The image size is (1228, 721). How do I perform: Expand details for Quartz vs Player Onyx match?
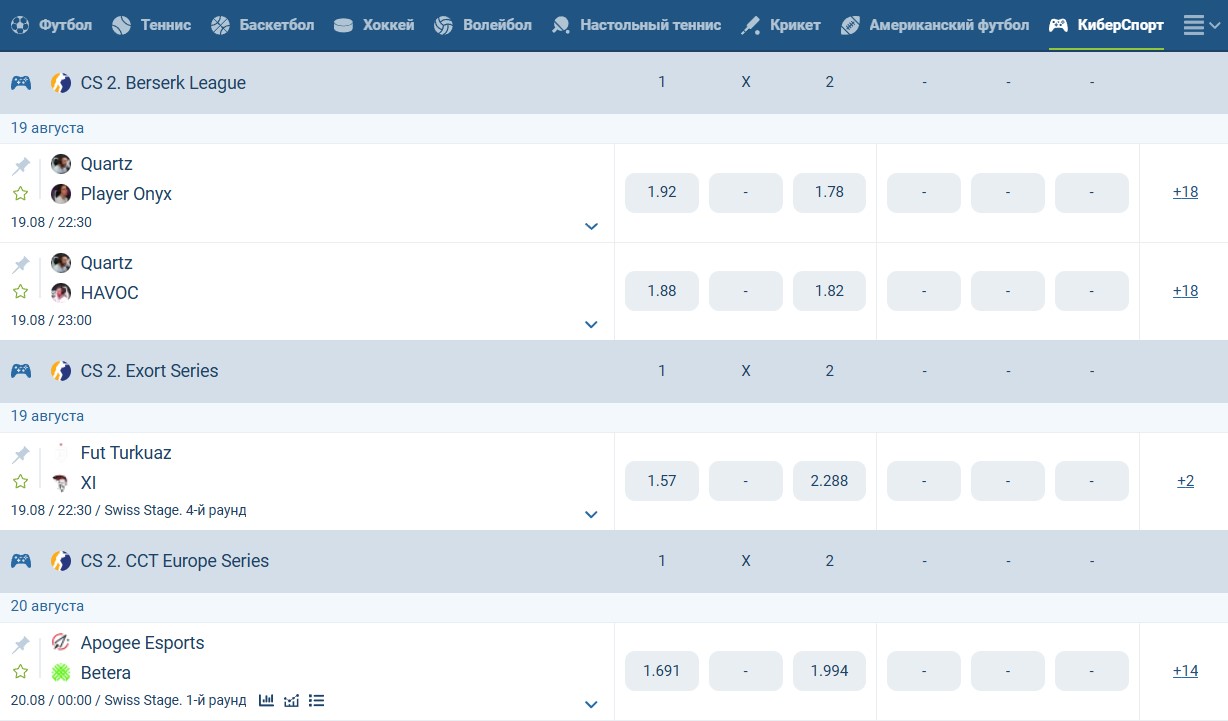[x=591, y=227]
